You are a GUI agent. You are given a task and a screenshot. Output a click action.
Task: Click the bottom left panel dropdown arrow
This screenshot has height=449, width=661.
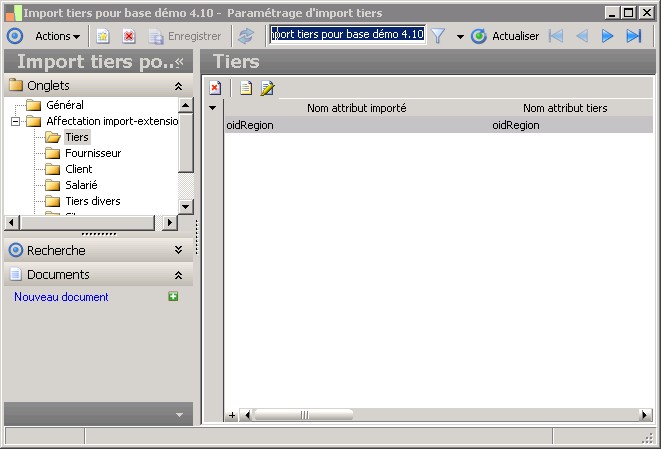click(179, 415)
